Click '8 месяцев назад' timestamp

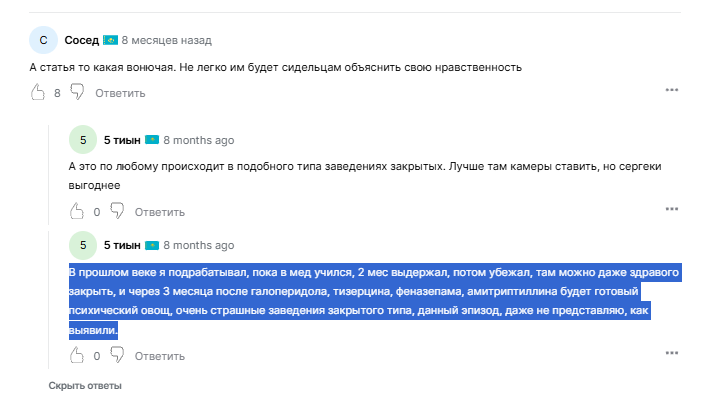(166, 40)
